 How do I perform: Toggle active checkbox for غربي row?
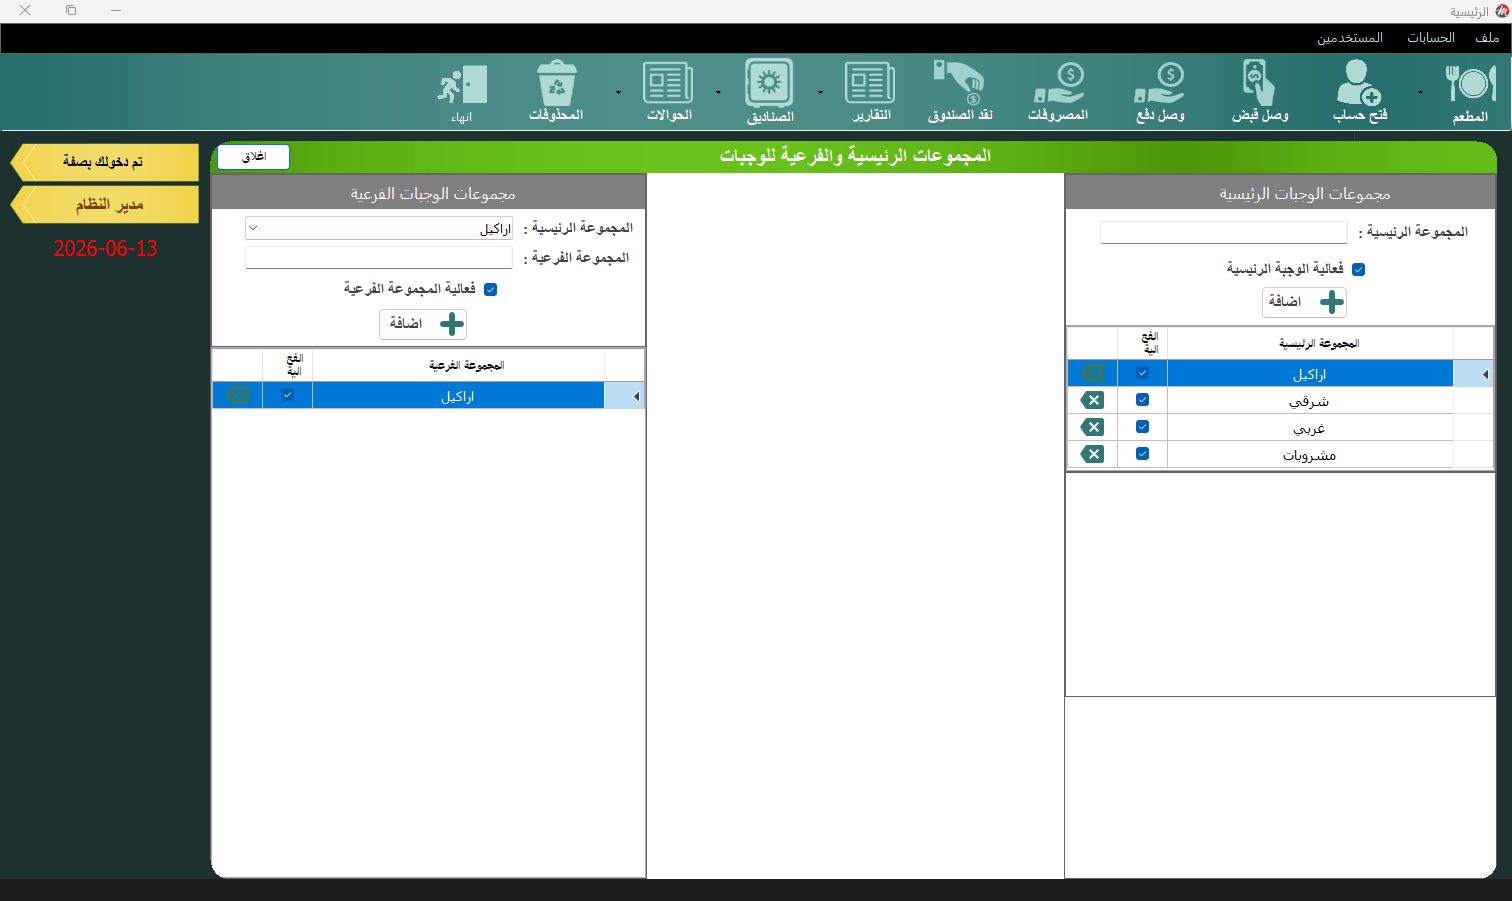1142,427
